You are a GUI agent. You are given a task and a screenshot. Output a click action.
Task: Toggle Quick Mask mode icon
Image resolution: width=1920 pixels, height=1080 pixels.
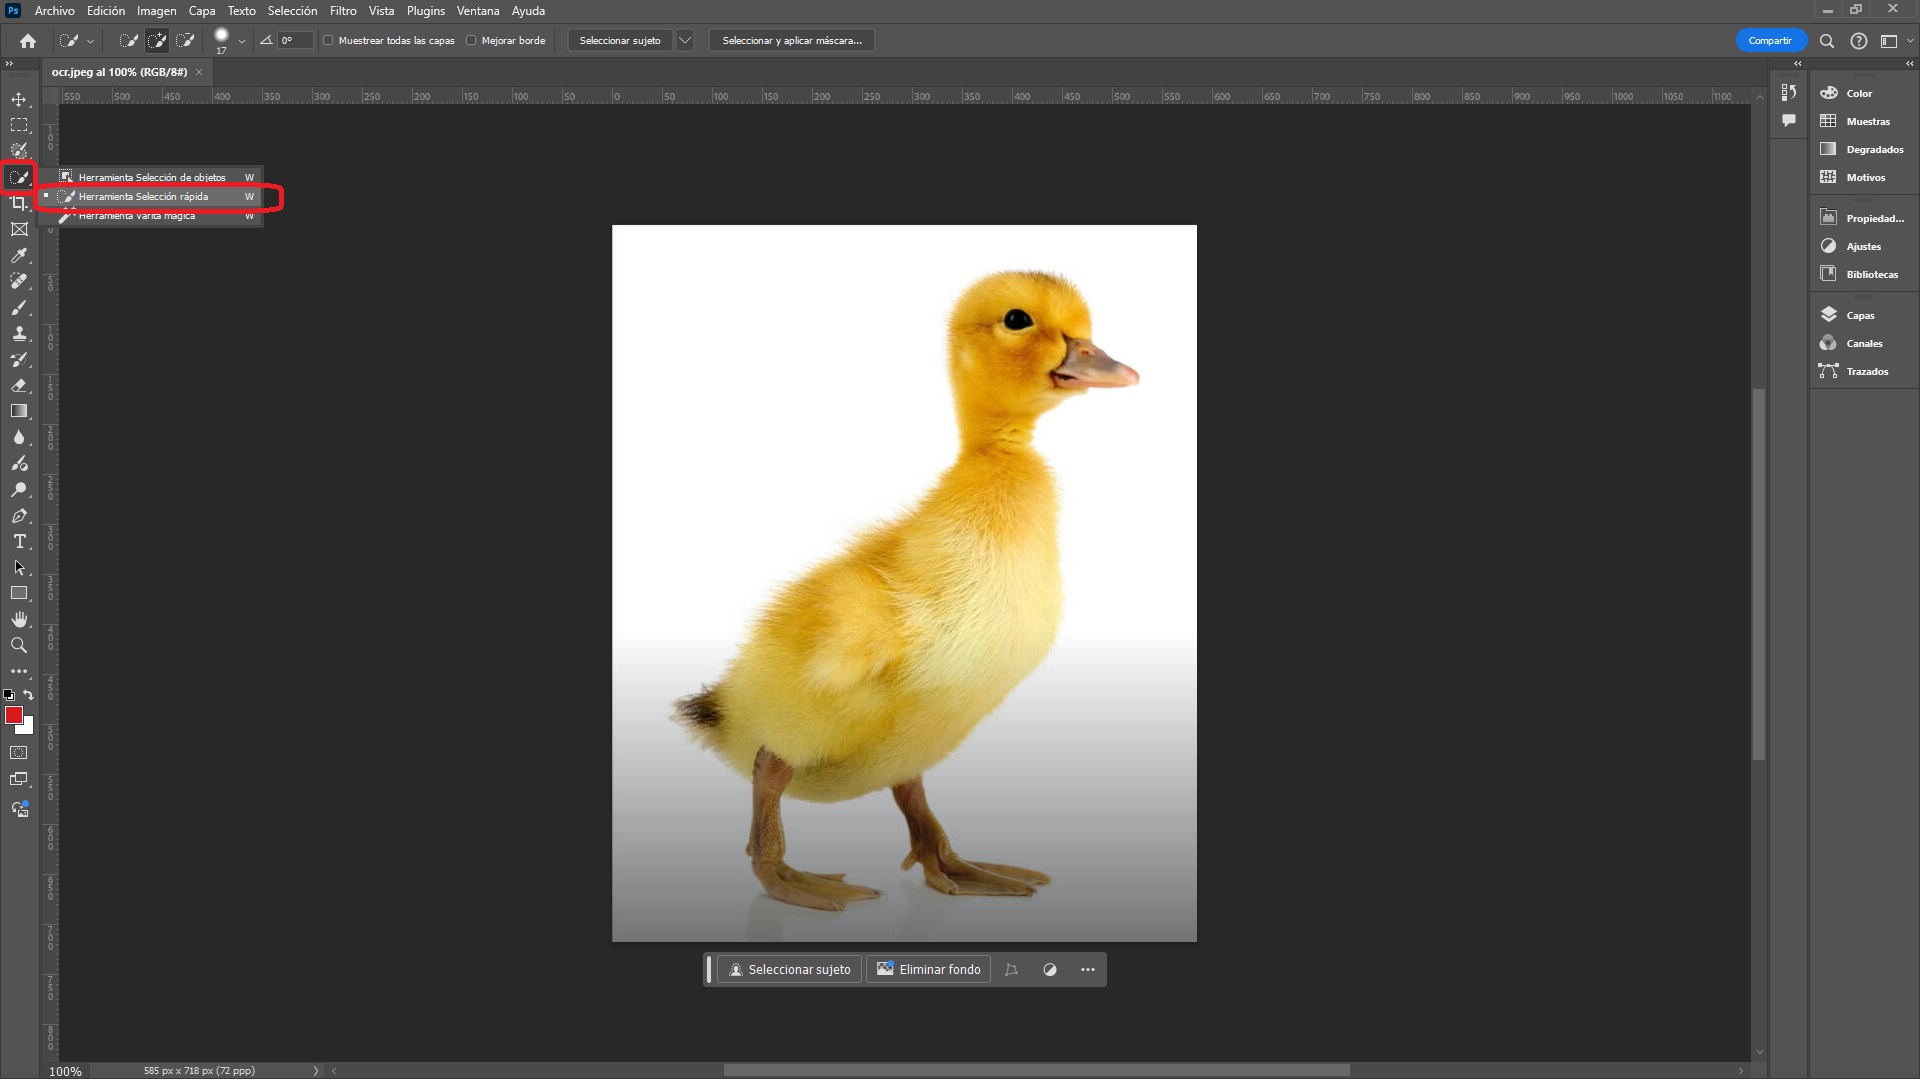pos(19,753)
